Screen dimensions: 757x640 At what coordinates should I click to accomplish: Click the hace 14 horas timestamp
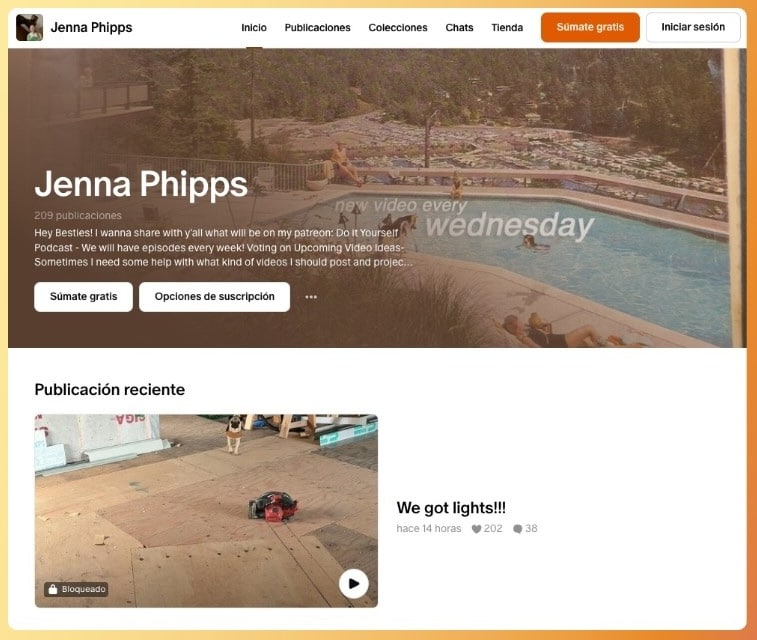429,529
